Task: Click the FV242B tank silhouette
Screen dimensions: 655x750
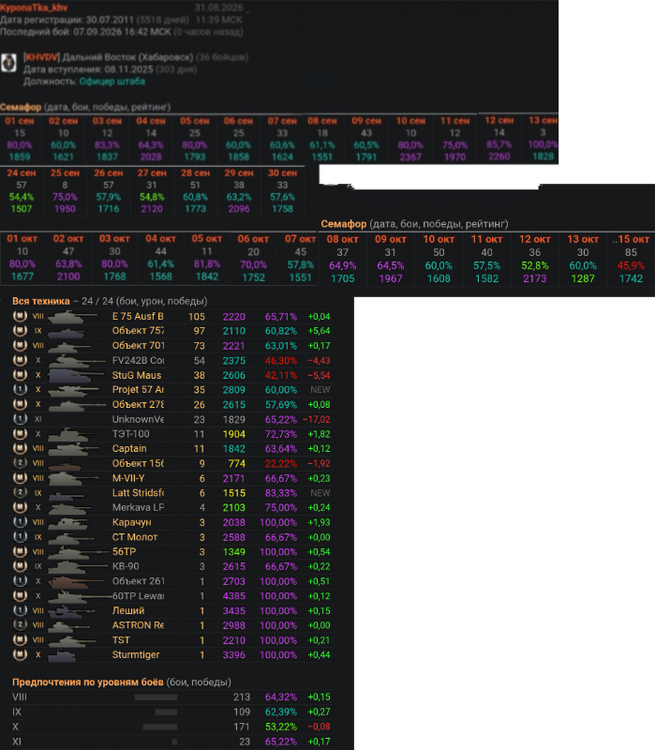Action: [x=77, y=361]
